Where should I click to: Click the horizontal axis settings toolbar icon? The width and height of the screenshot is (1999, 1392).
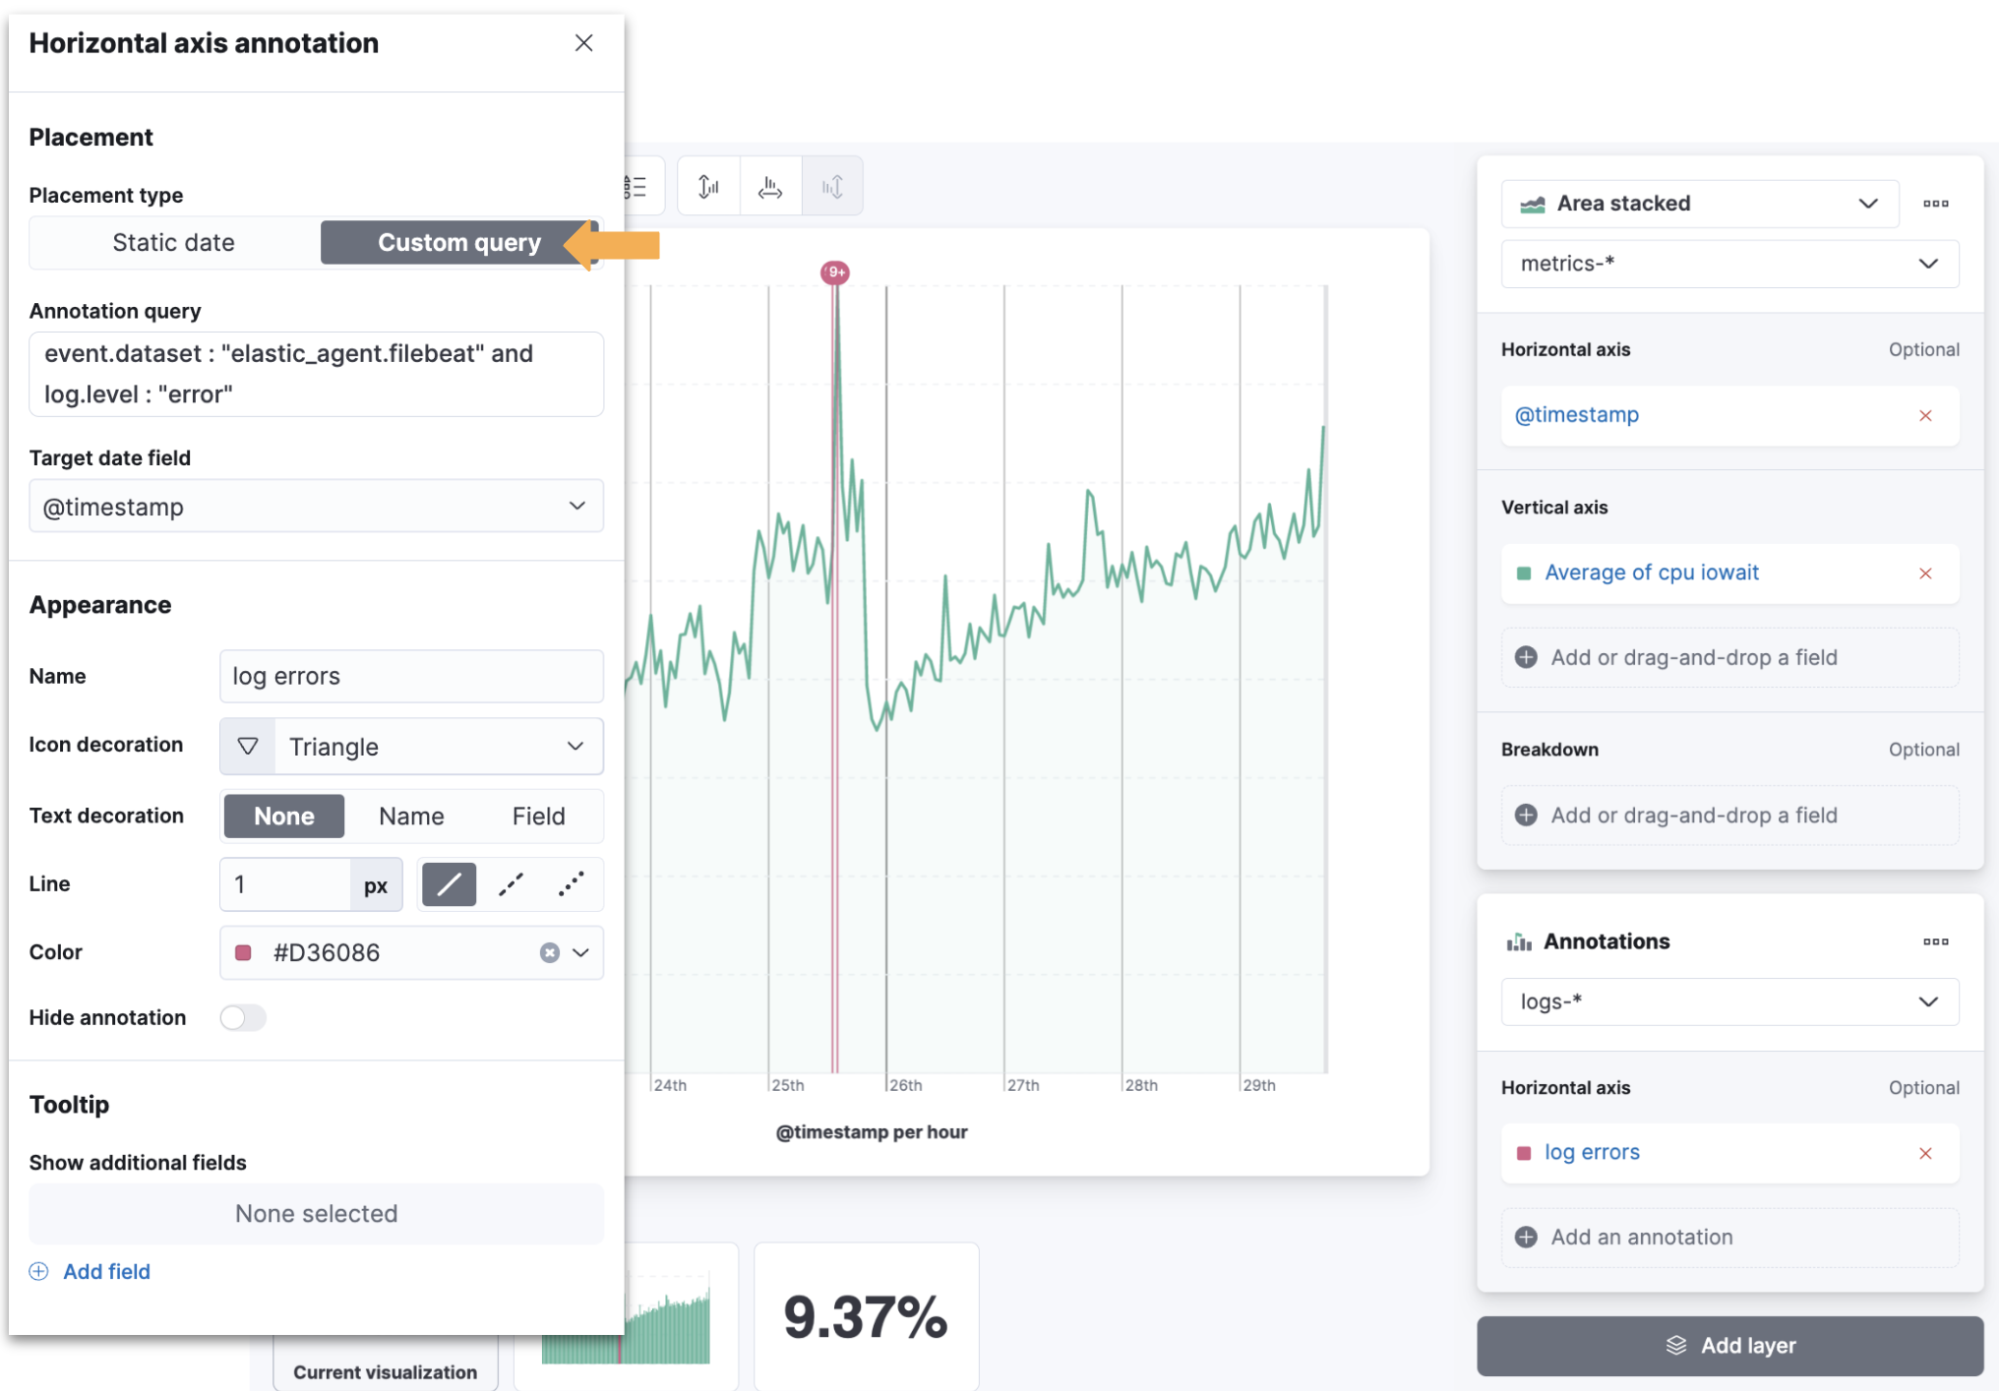pos(769,185)
